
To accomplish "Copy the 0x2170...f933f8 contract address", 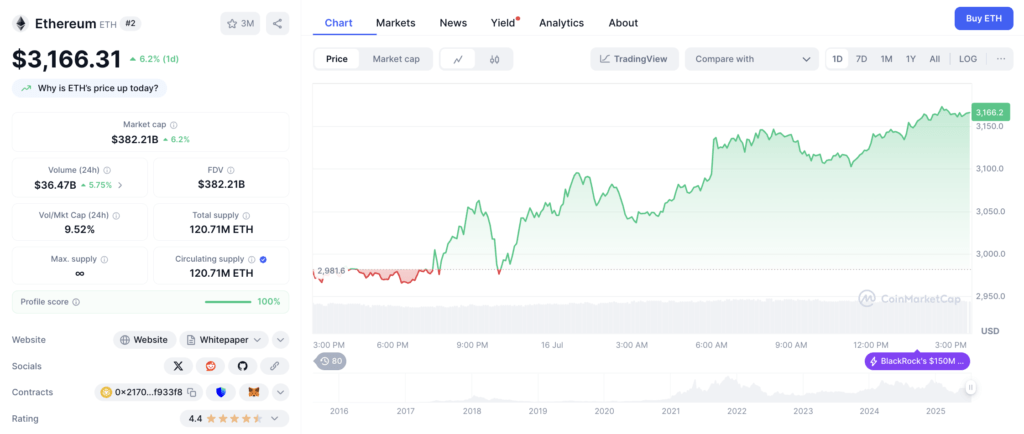I will pyautogui.click(x=192, y=392).
